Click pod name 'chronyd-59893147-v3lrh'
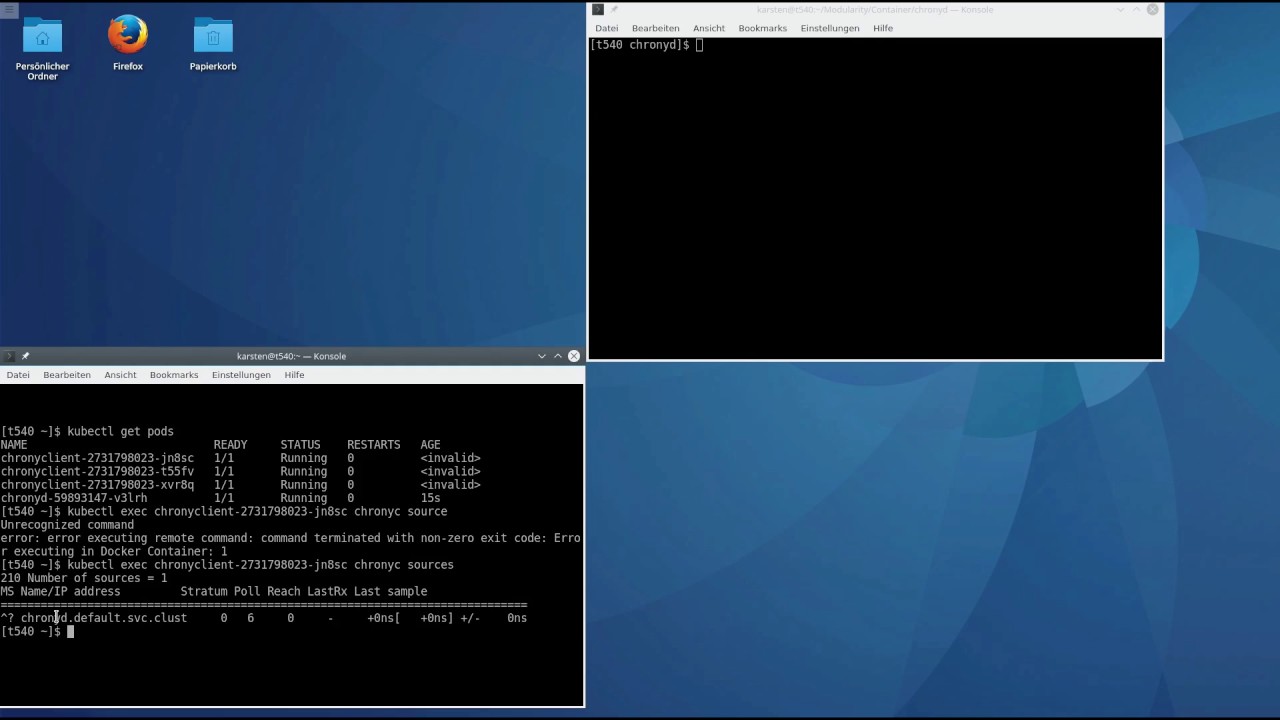This screenshot has width=1280, height=720. [74, 498]
